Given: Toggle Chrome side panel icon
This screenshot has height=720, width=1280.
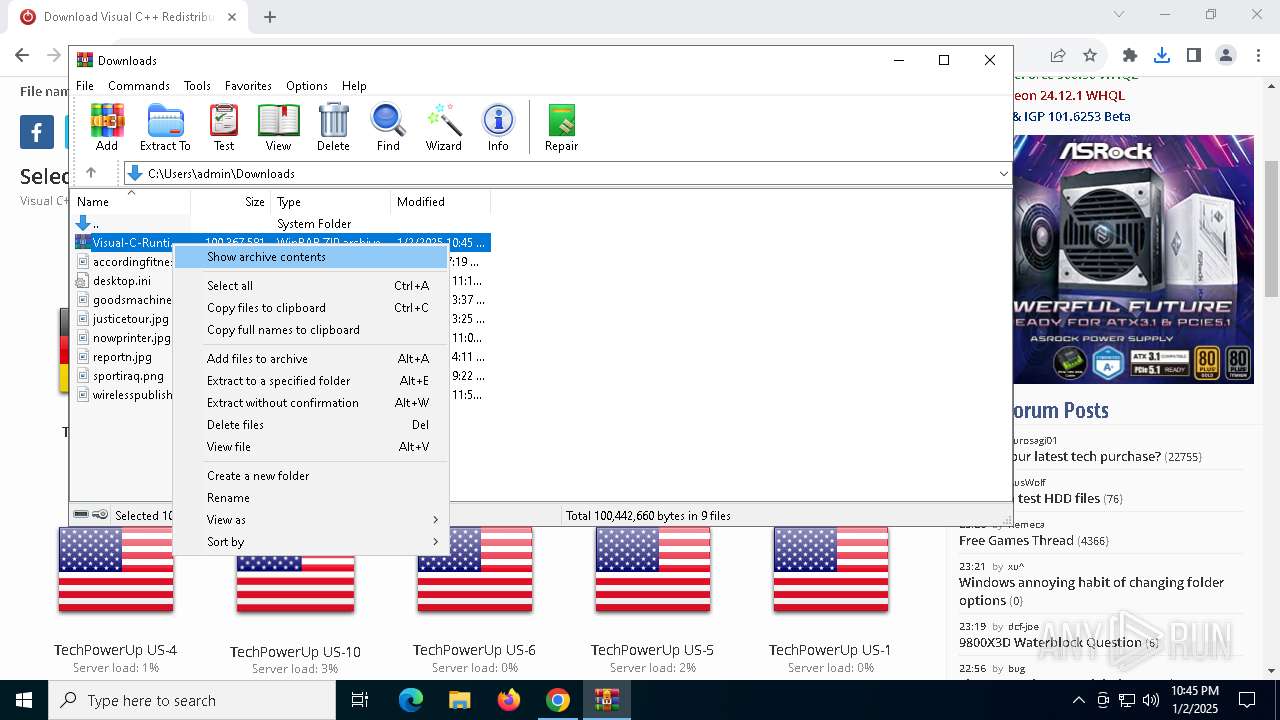Looking at the screenshot, I should tap(1193, 55).
